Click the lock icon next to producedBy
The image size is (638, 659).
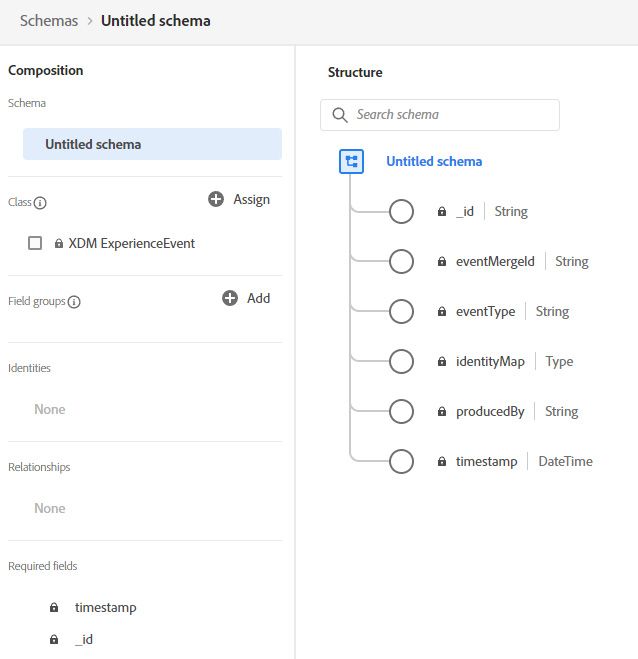pyautogui.click(x=442, y=411)
